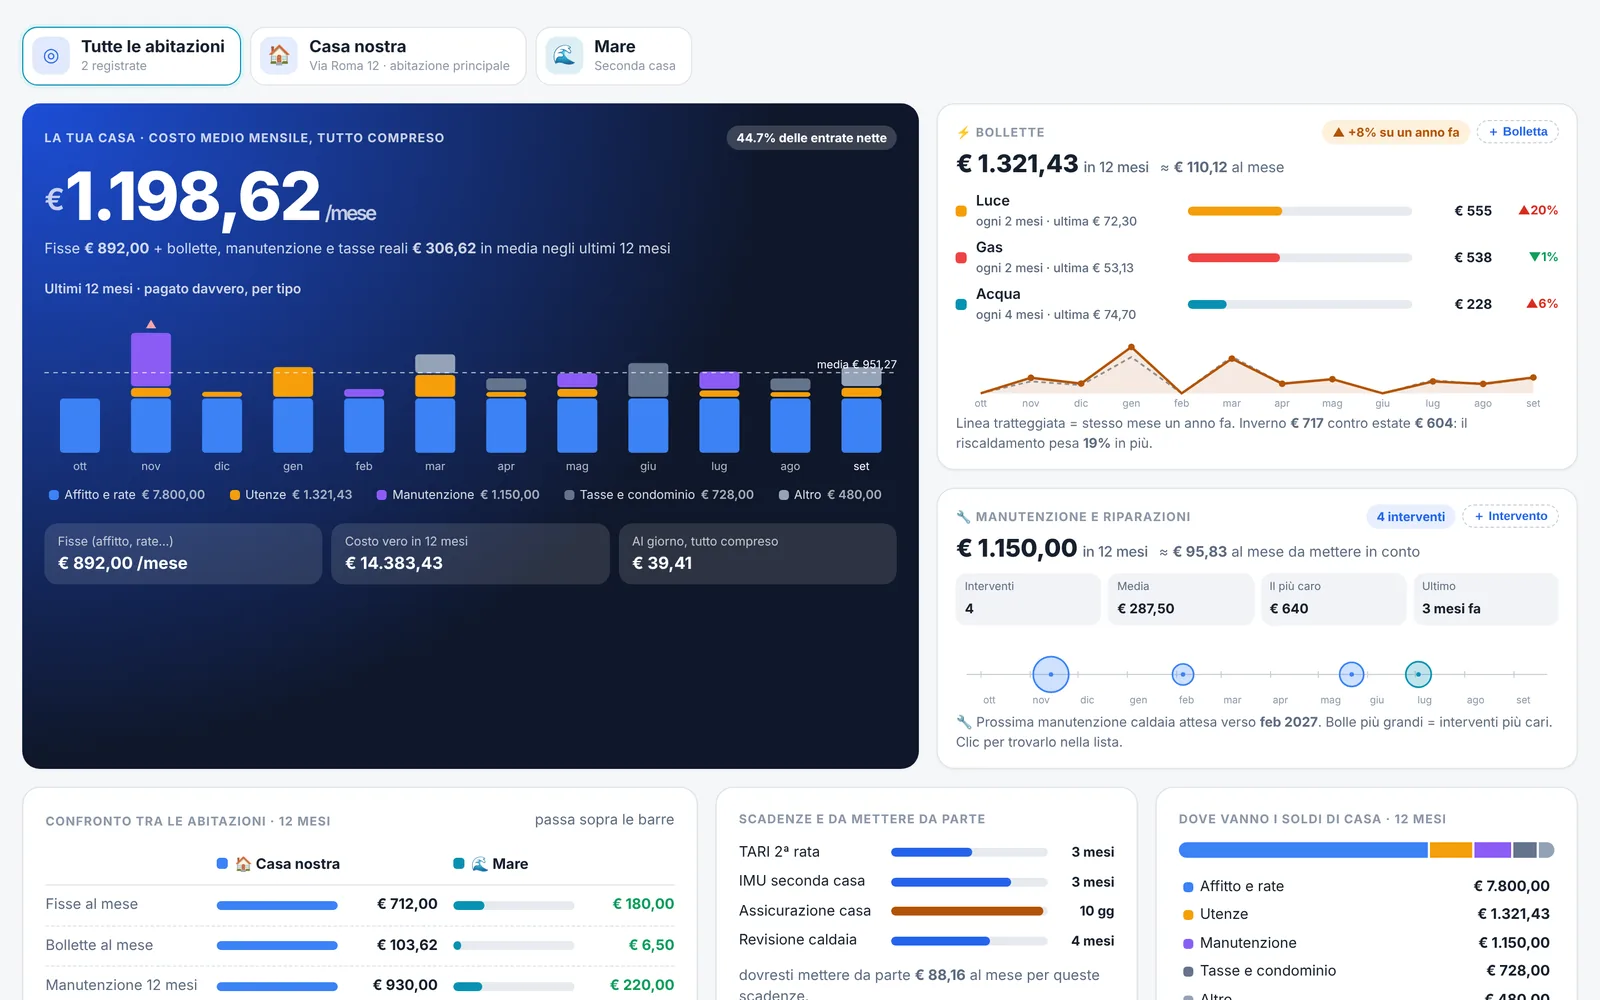Click the gen bar in the monthly cost chart
The height and width of the screenshot is (1000, 1600).
tap(293, 410)
